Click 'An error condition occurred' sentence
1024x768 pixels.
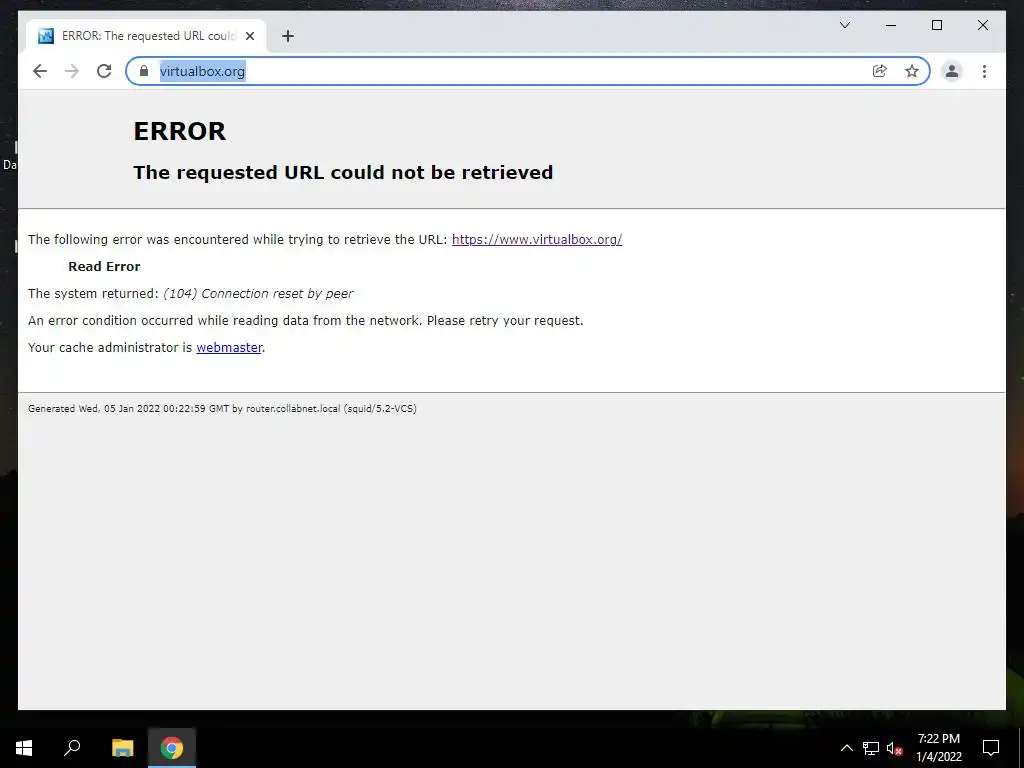coord(306,321)
